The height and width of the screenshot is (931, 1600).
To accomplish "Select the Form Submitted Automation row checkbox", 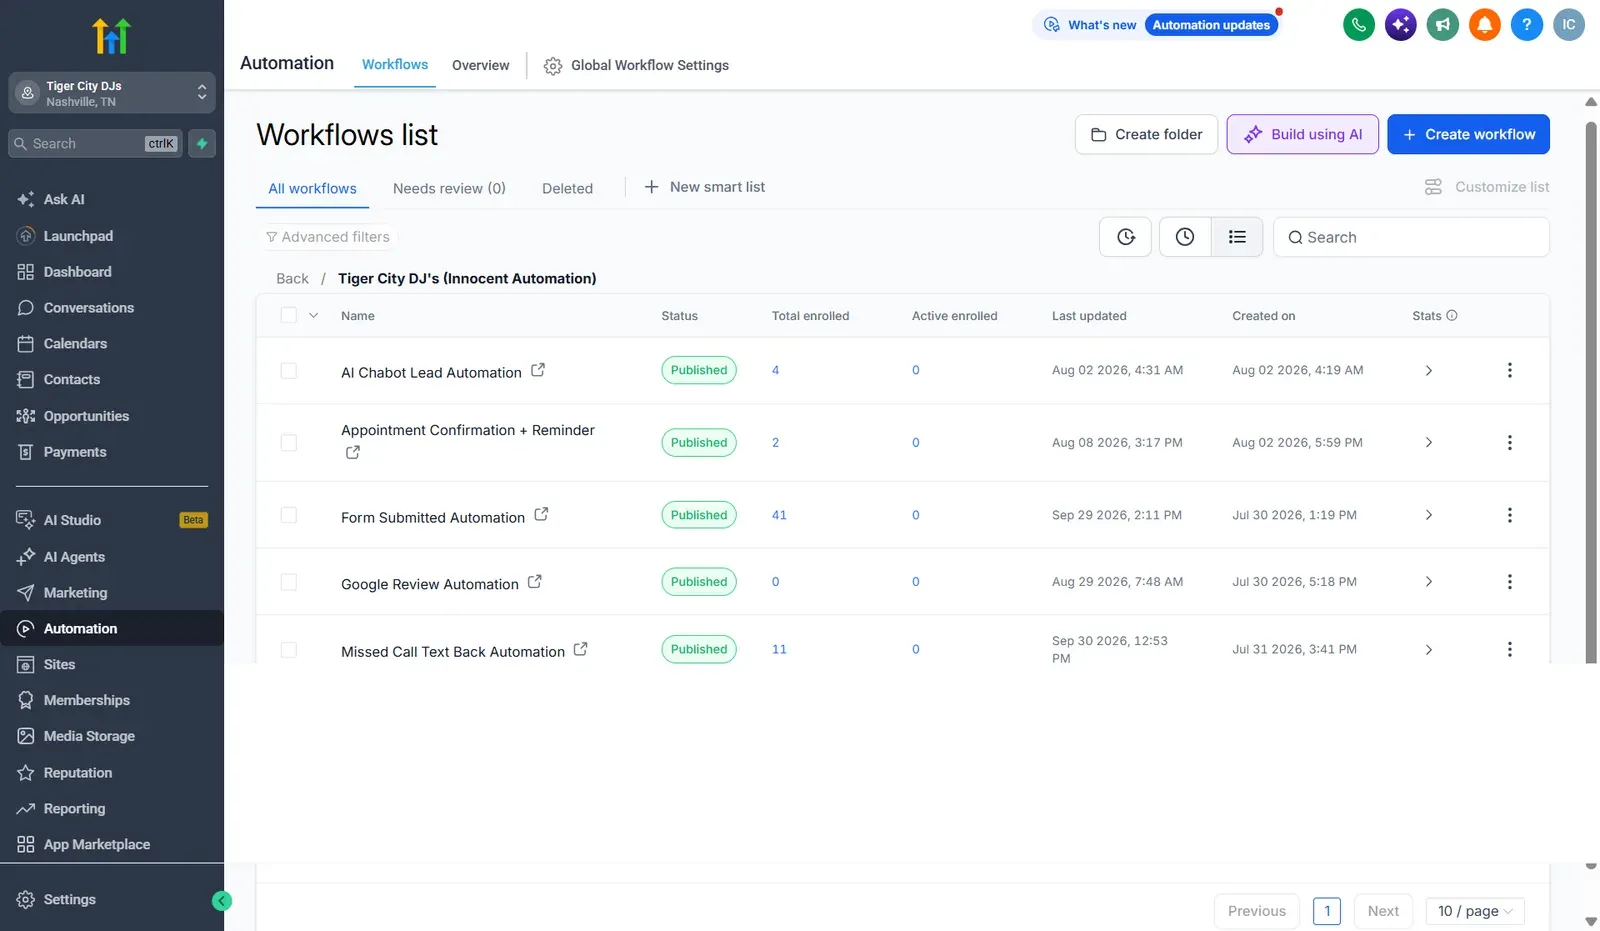I will (289, 515).
